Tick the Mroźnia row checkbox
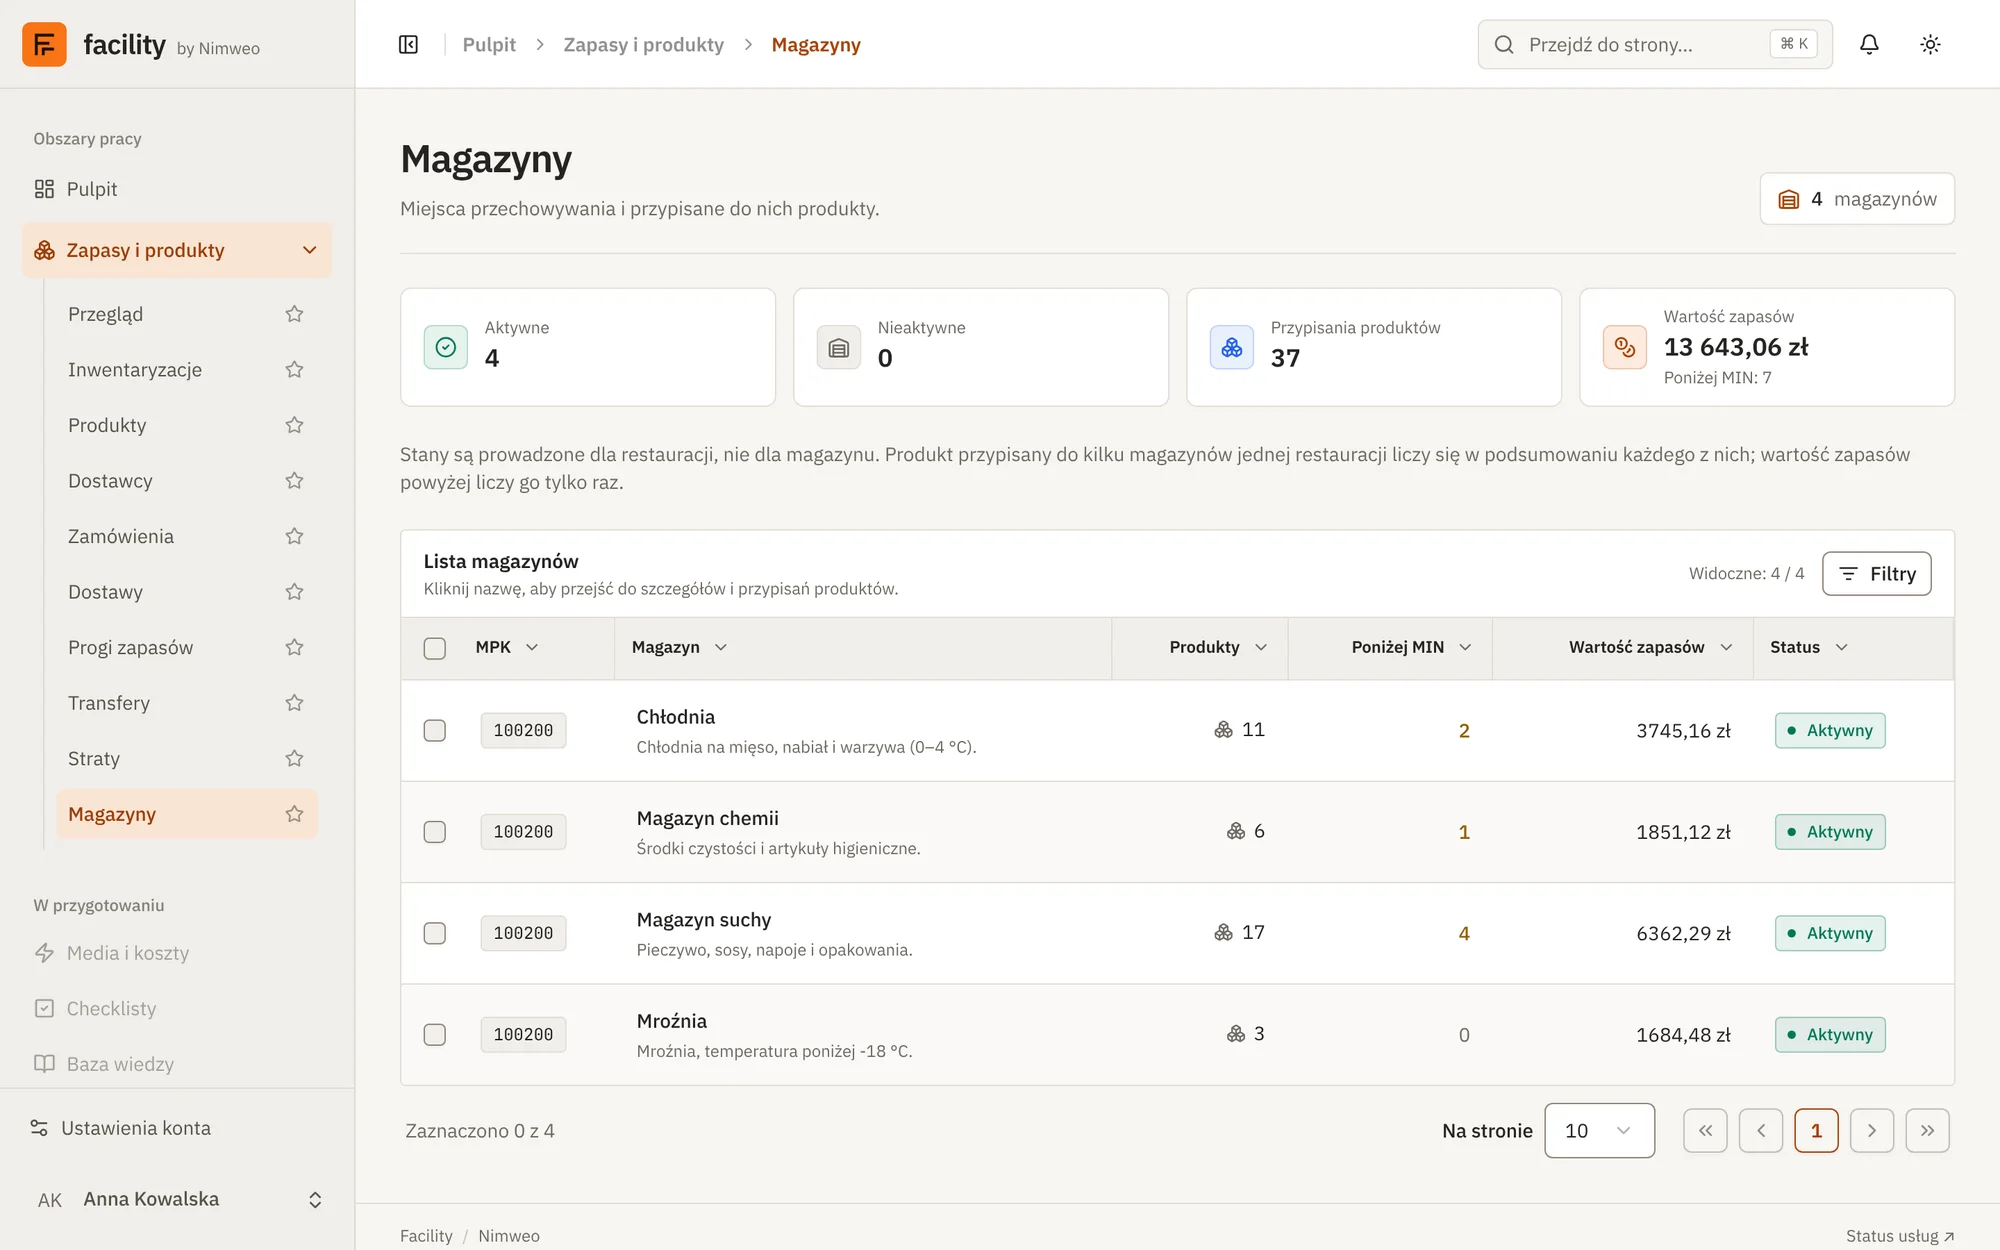Image resolution: width=2000 pixels, height=1250 pixels. [434, 1035]
